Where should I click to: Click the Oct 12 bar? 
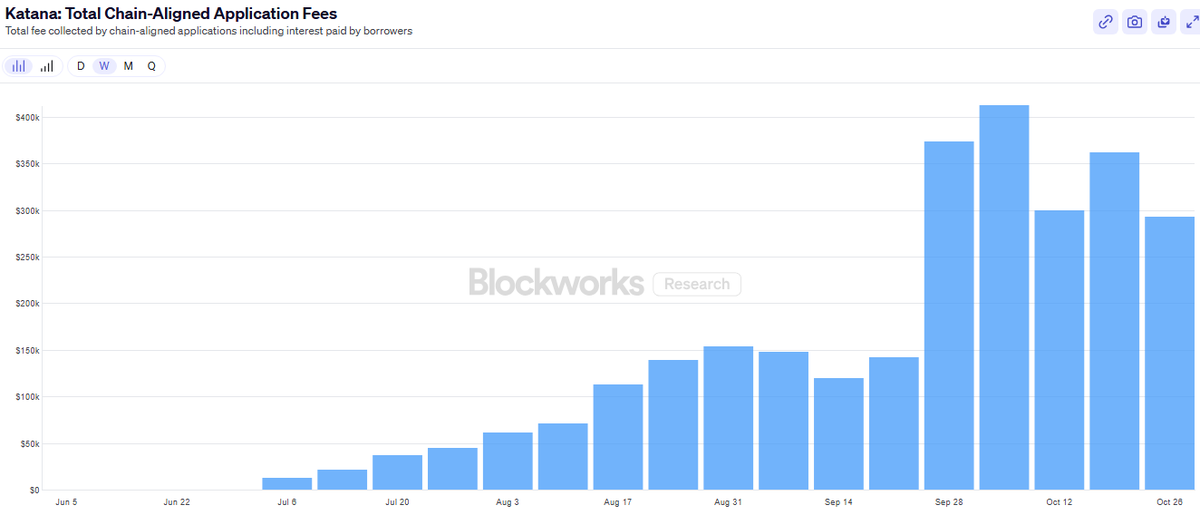pyautogui.click(x=1059, y=350)
